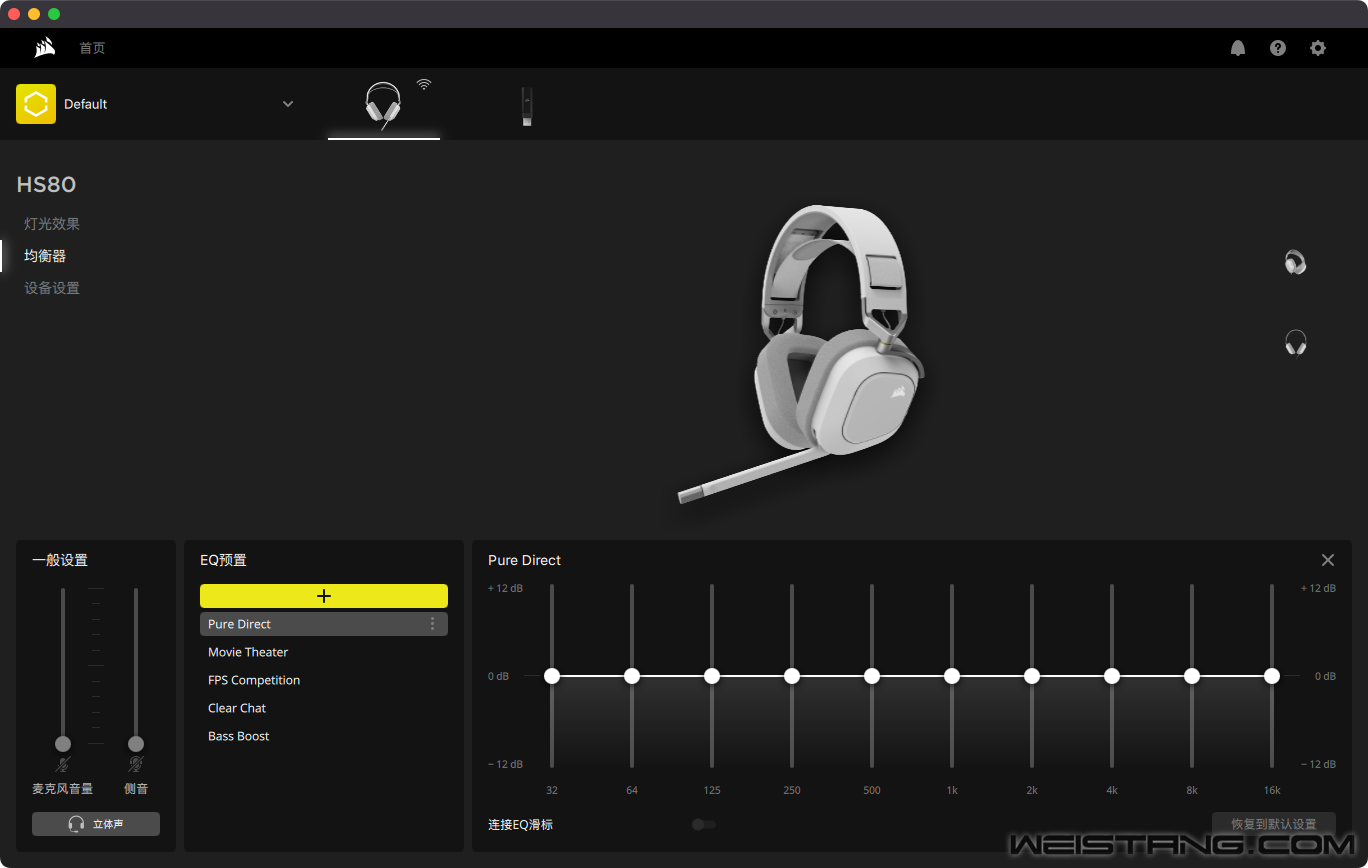
Task: Toggle the 连接EQ滑标 switch
Action: (704, 825)
